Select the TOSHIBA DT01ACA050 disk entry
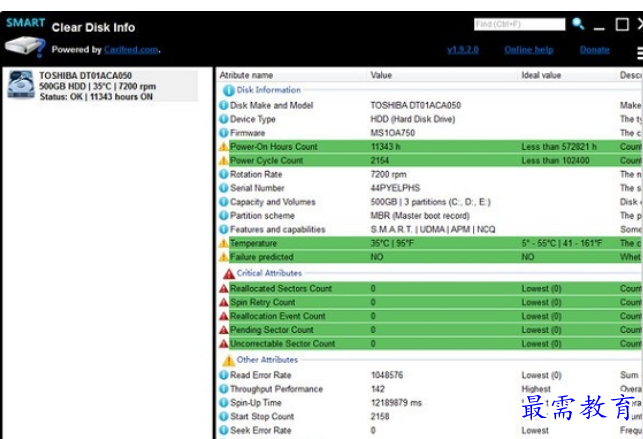 [x=103, y=86]
